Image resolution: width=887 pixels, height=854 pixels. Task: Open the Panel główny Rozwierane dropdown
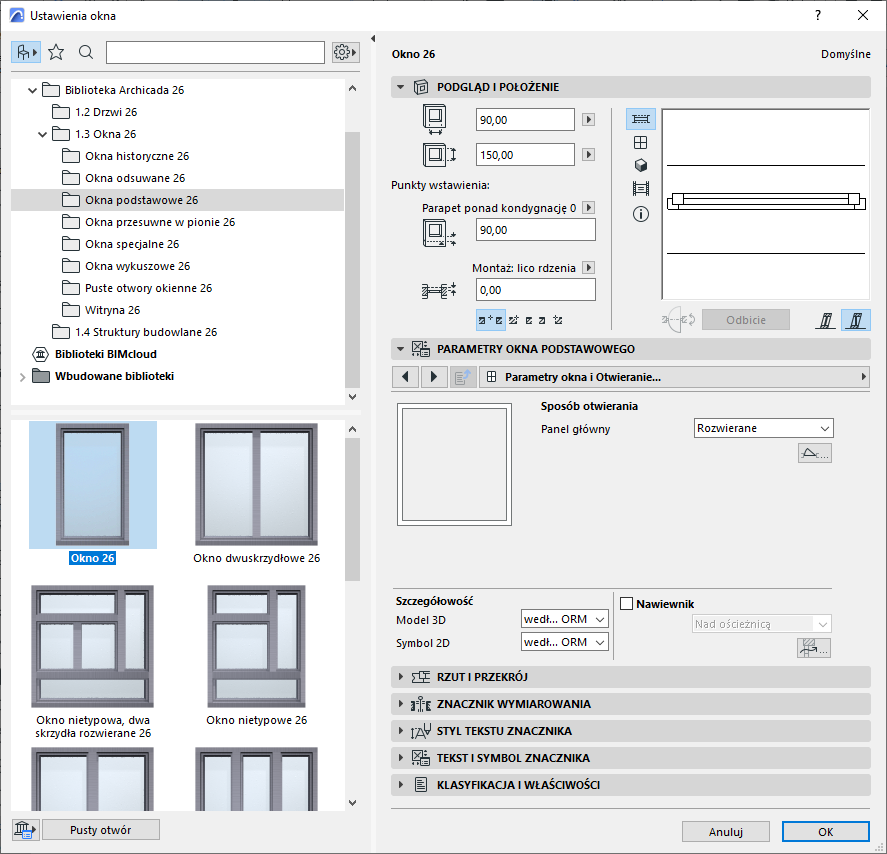(x=764, y=428)
